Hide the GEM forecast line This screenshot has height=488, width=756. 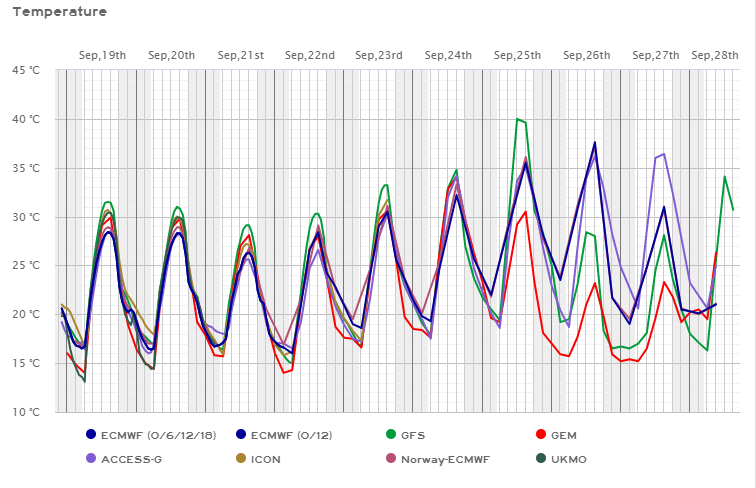point(556,435)
